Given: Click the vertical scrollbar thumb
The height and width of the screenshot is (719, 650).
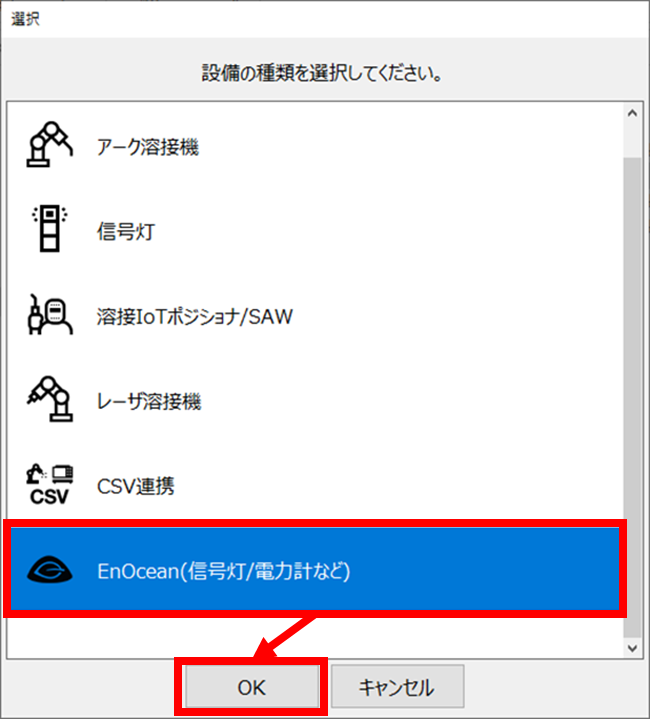Looking at the screenshot, I should (x=633, y=397).
